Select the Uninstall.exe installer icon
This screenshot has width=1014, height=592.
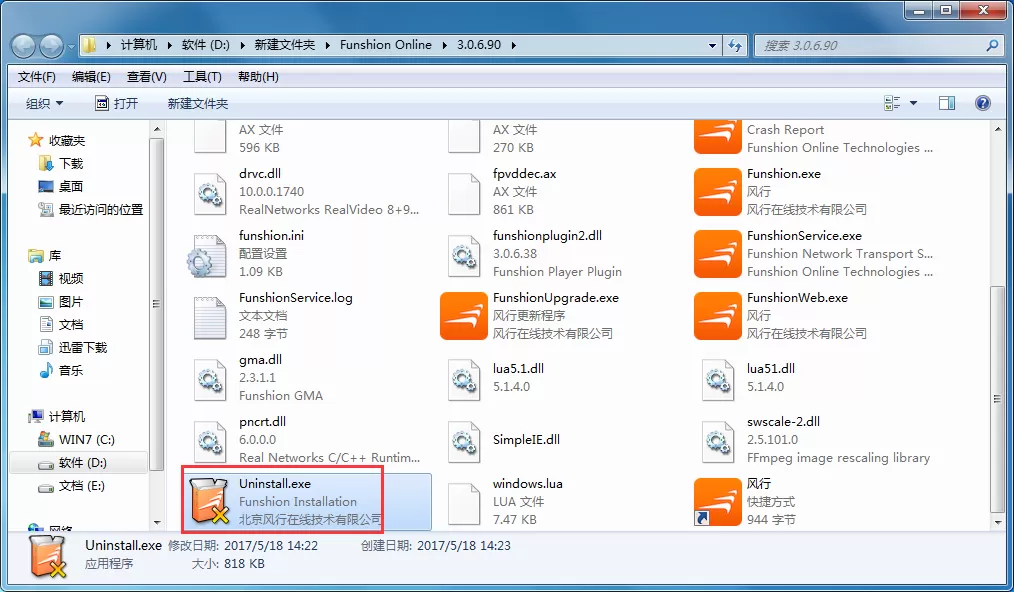[210, 501]
